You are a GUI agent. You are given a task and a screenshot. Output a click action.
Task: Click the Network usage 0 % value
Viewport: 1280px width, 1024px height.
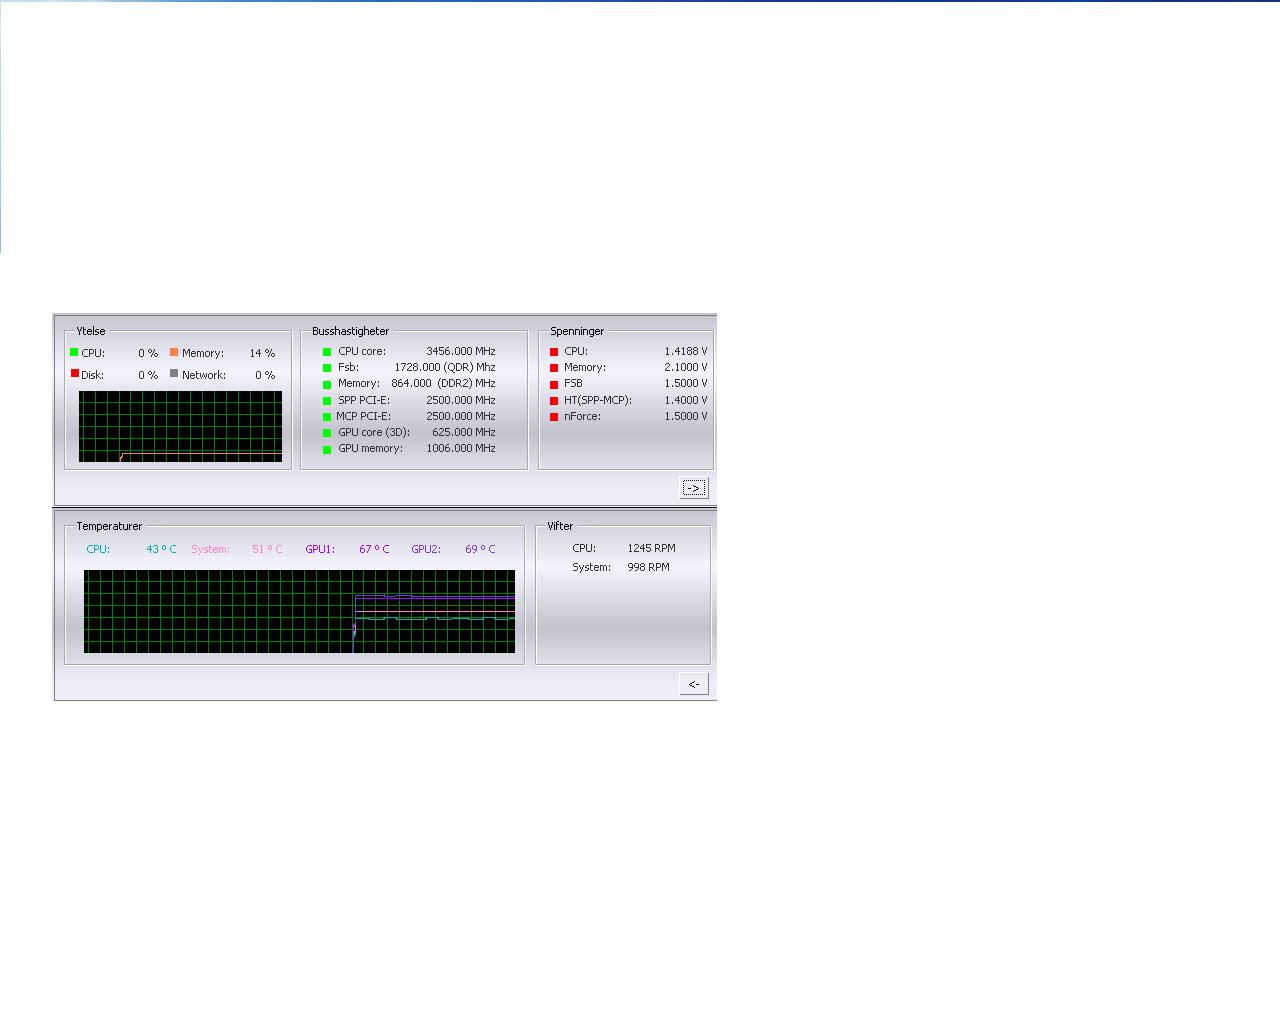(x=265, y=375)
